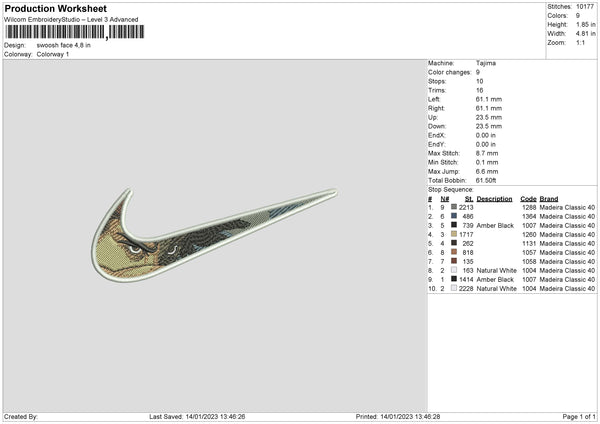This screenshot has height=424, width=600.
Task: Click the 'Description' column header
Action: tap(494, 199)
